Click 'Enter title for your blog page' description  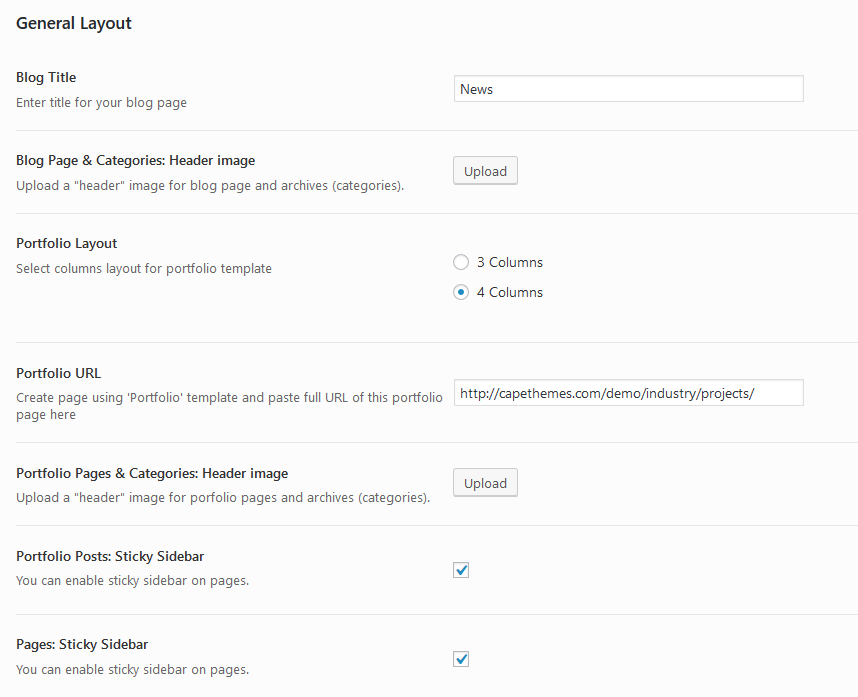coord(101,102)
